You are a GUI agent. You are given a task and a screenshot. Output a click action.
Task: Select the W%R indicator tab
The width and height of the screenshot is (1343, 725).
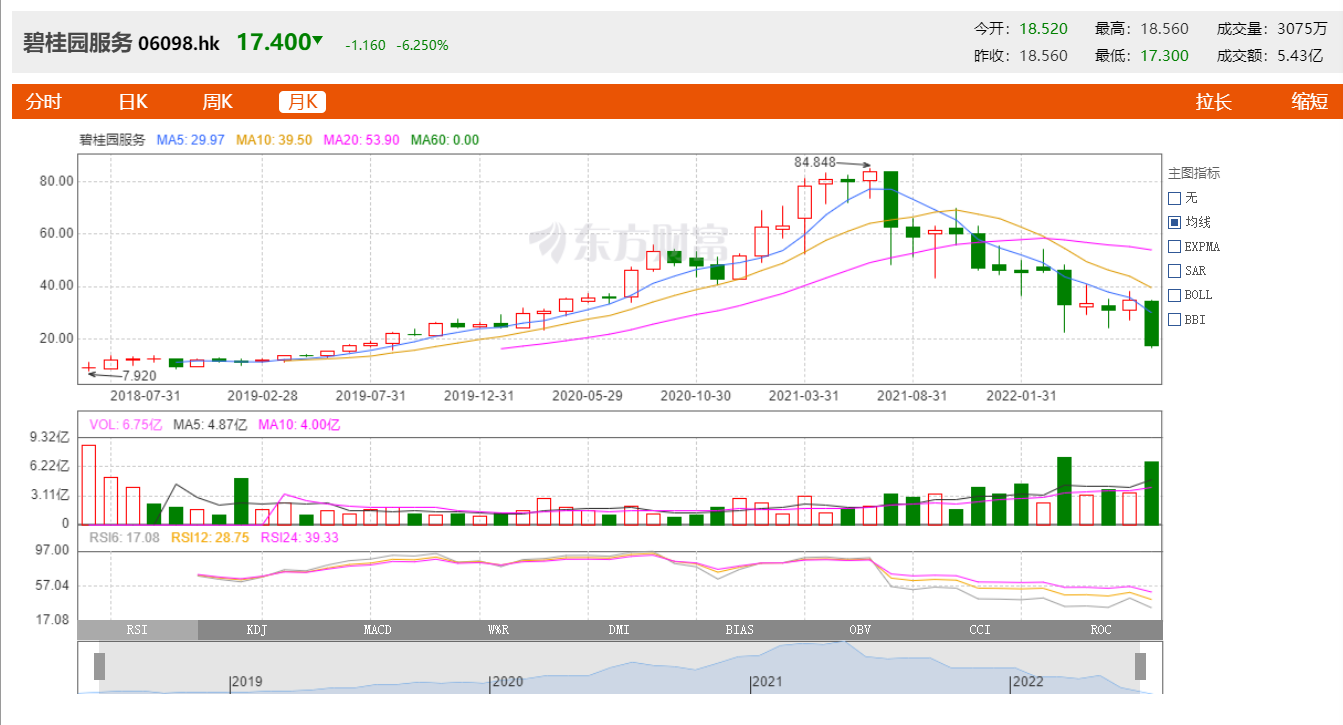pyautogui.click(x=499, y=630)
